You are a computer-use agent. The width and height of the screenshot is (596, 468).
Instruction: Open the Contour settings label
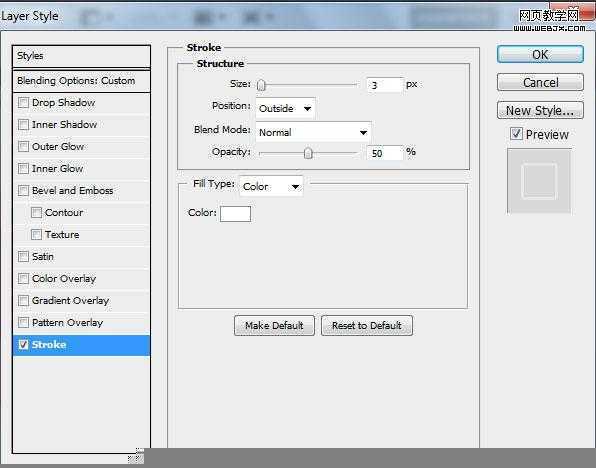tap(64, 213)
